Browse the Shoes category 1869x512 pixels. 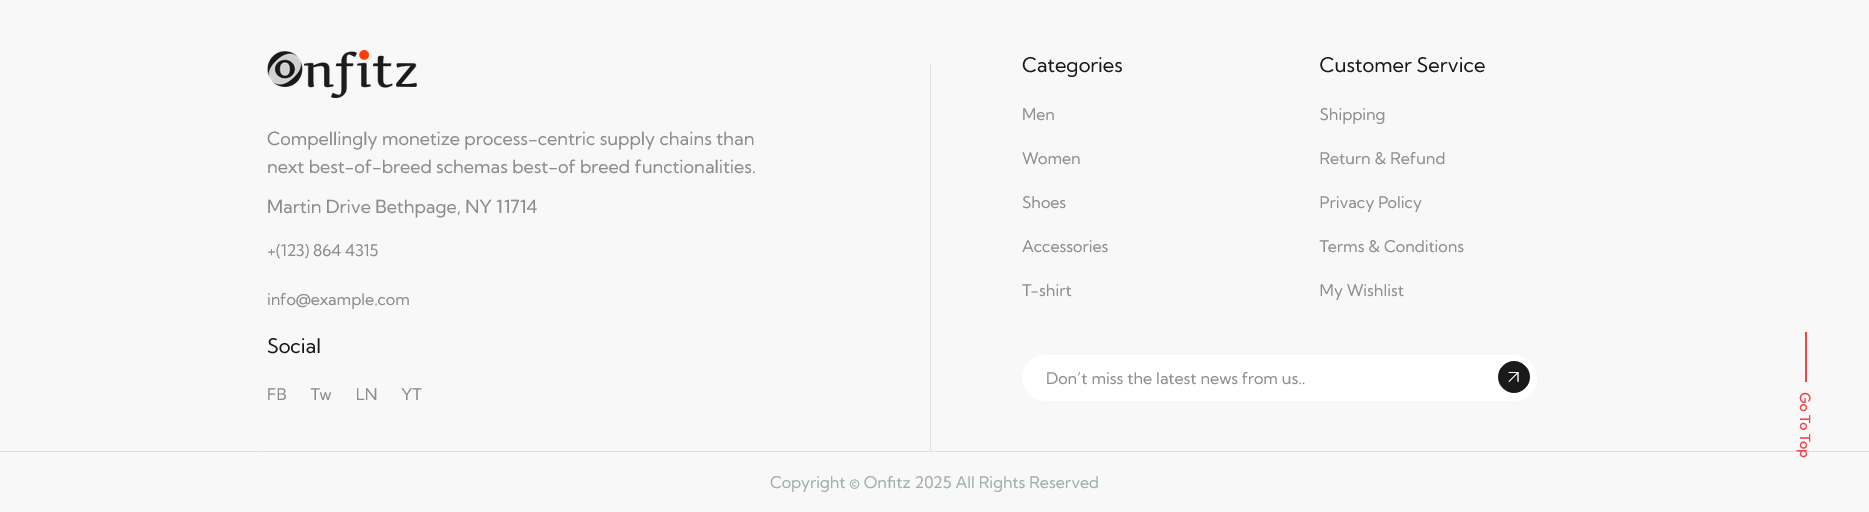coord(1044,202)
